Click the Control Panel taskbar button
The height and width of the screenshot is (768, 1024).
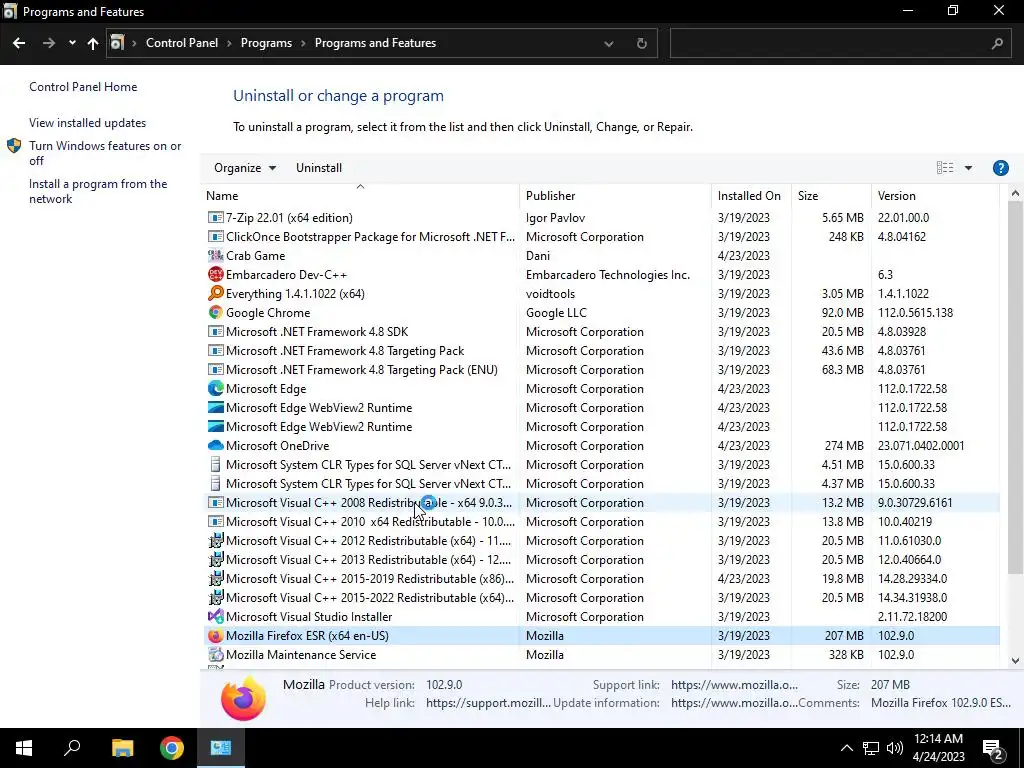[x=221, y=748]
